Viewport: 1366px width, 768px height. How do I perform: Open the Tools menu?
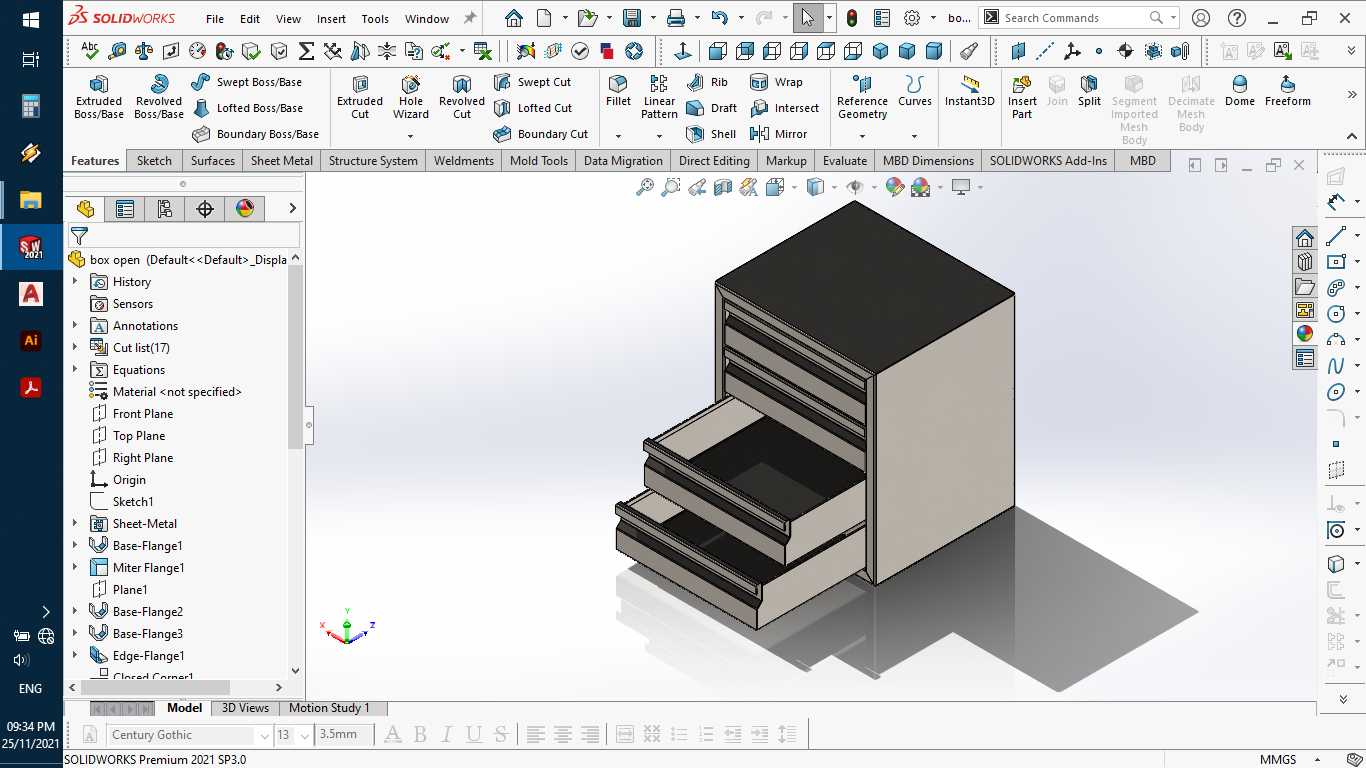click(375, 19)
